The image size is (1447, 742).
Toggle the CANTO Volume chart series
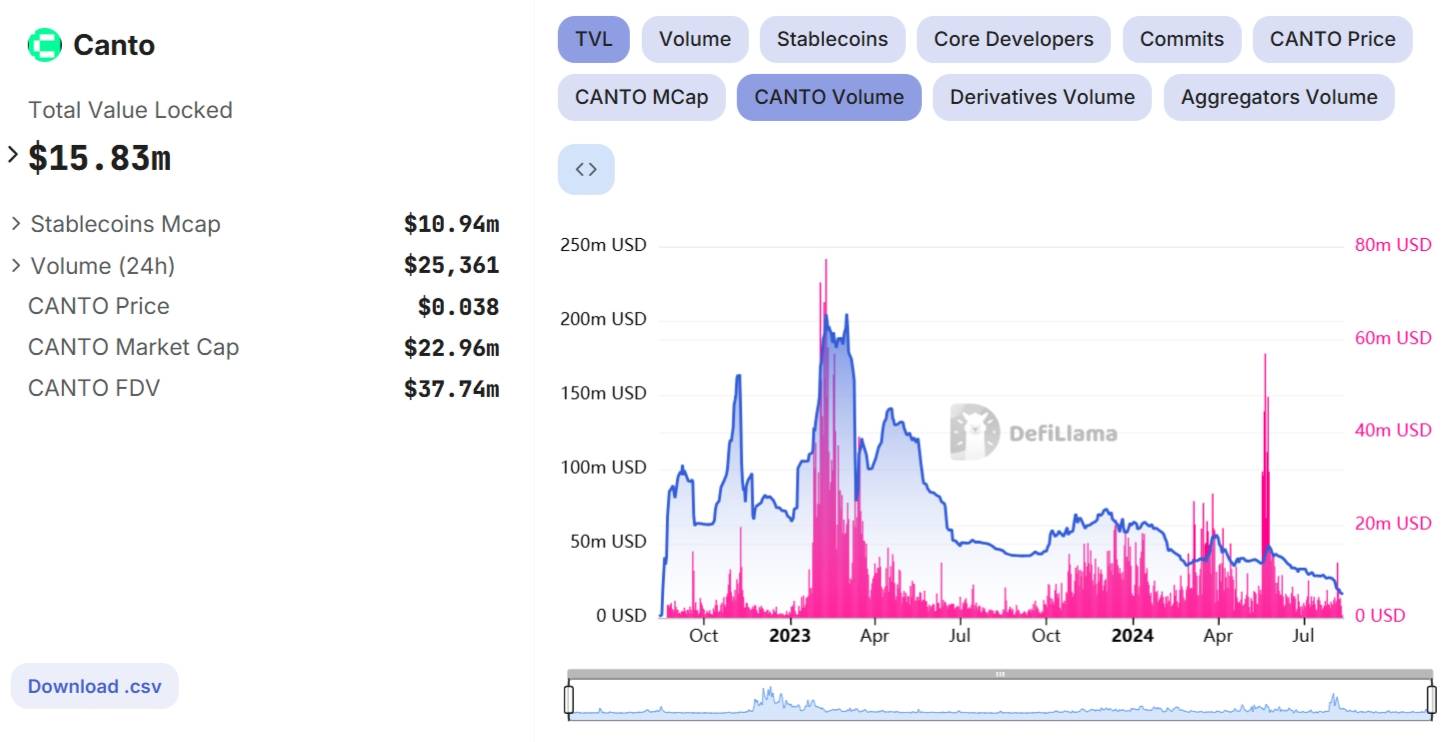click(x=829, y=97)
